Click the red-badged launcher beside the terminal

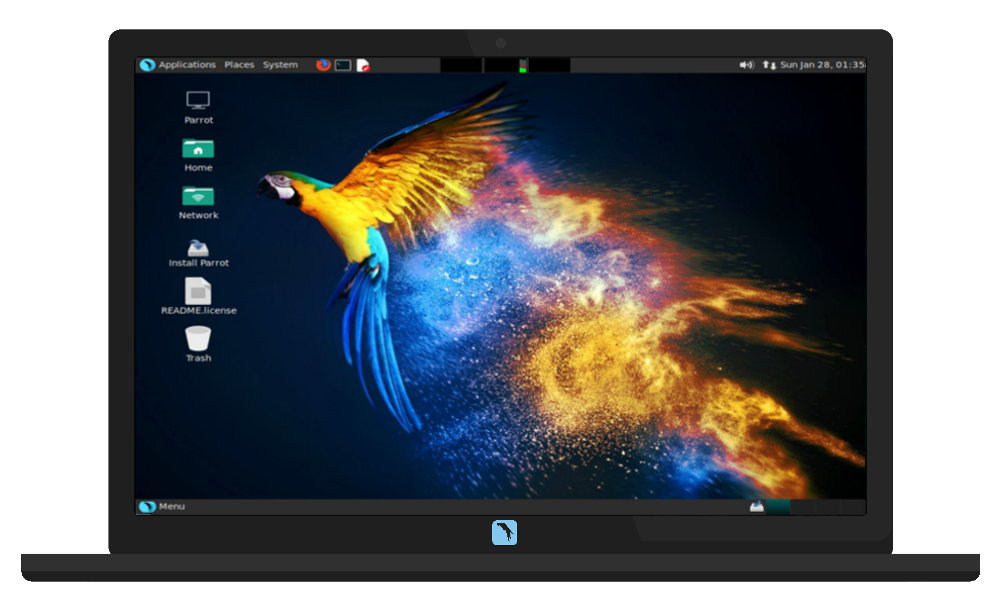(x=363, y=65)
